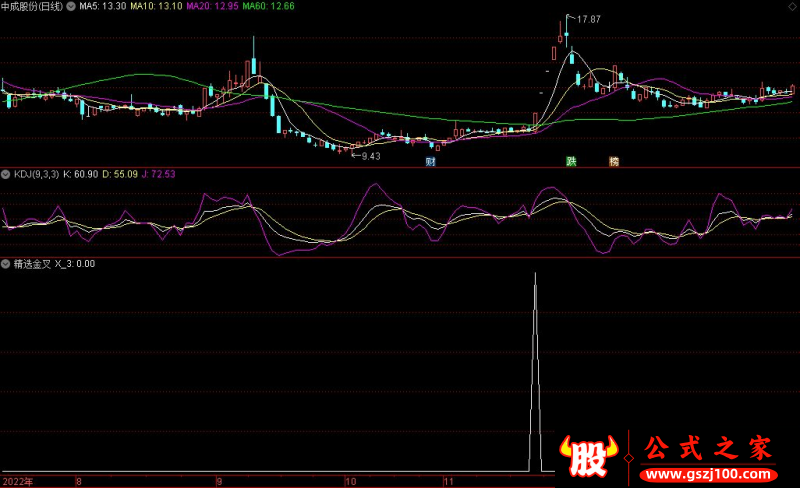Click the MA20: 12.95 indicator label
The image size is (800, 488).
coord(214,6)
